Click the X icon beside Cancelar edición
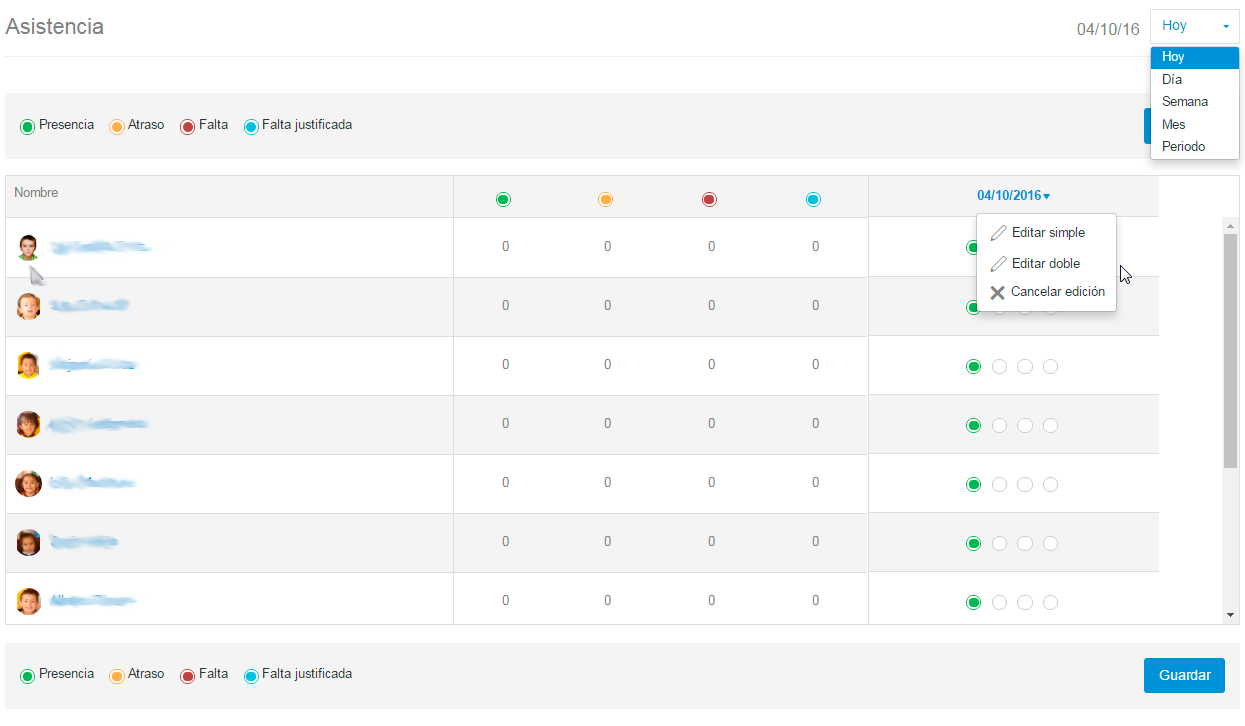1245x726 pixels. tap(997, 293)
